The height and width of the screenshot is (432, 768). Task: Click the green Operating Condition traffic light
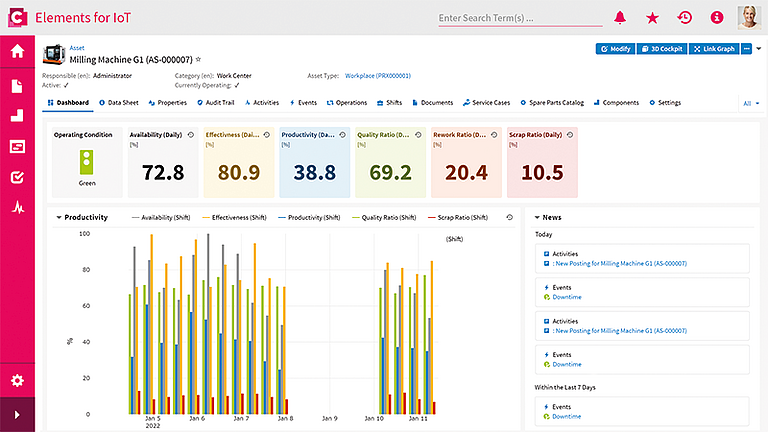coord(87,162)
